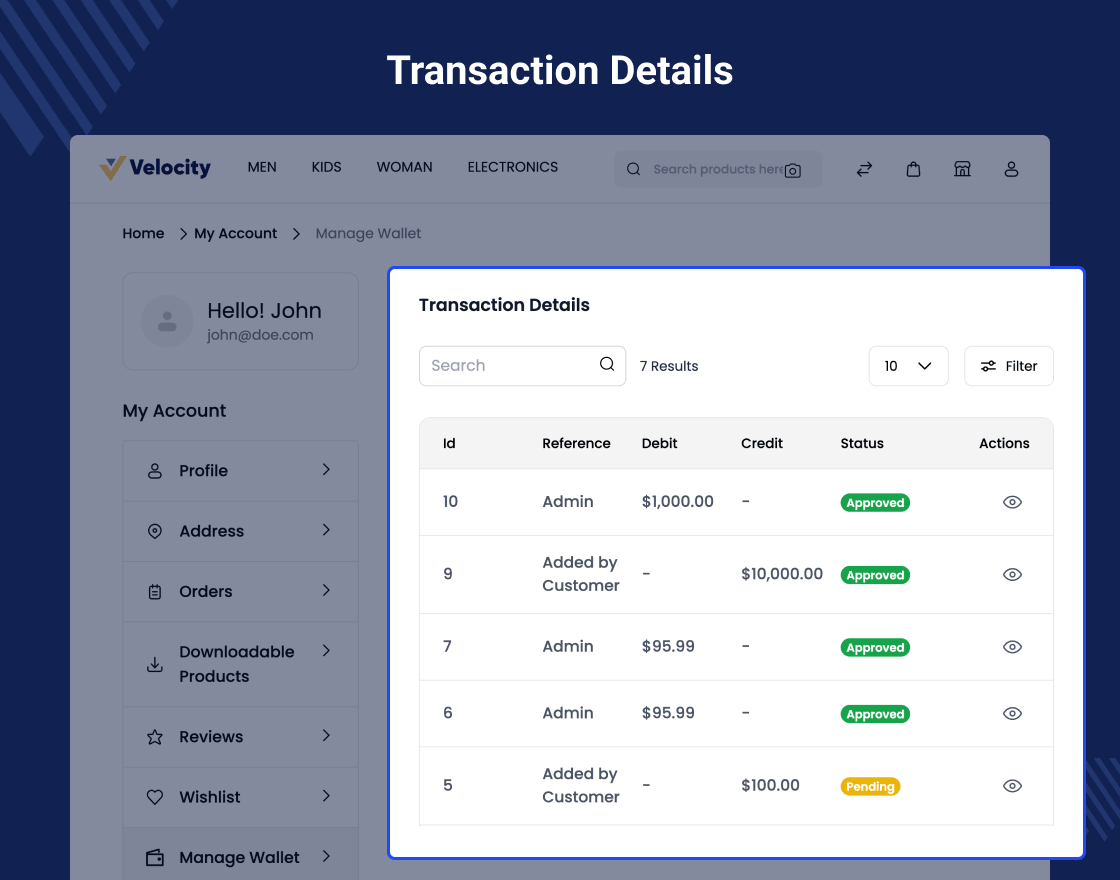Viewport: 1120px width, 880px height.
Task: Expand the Profile chevron
Action: [326, 469]
